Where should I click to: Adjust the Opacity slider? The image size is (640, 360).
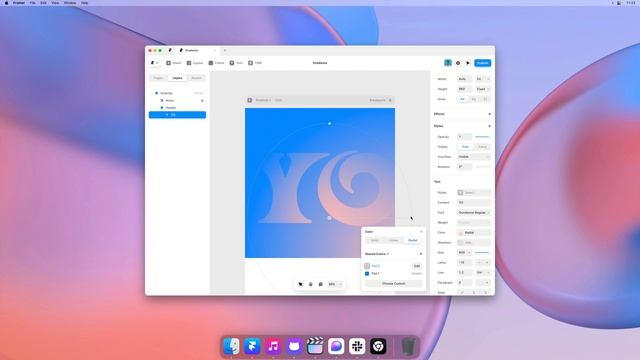482,137
